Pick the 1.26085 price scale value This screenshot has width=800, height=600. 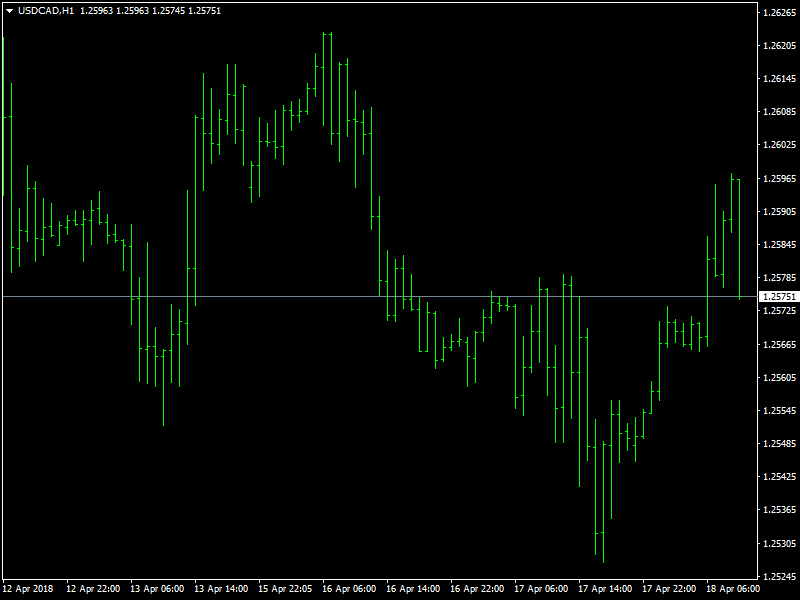779,112
